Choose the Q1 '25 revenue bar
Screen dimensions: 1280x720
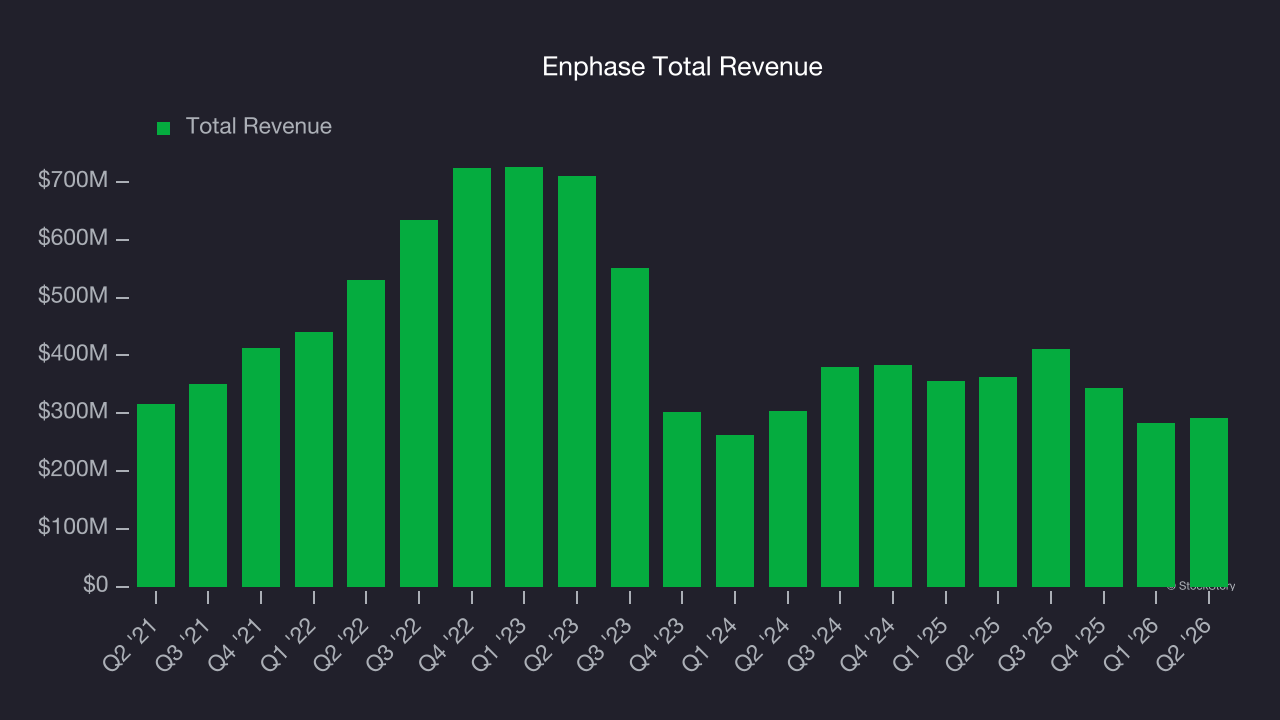tap(946, 484)
